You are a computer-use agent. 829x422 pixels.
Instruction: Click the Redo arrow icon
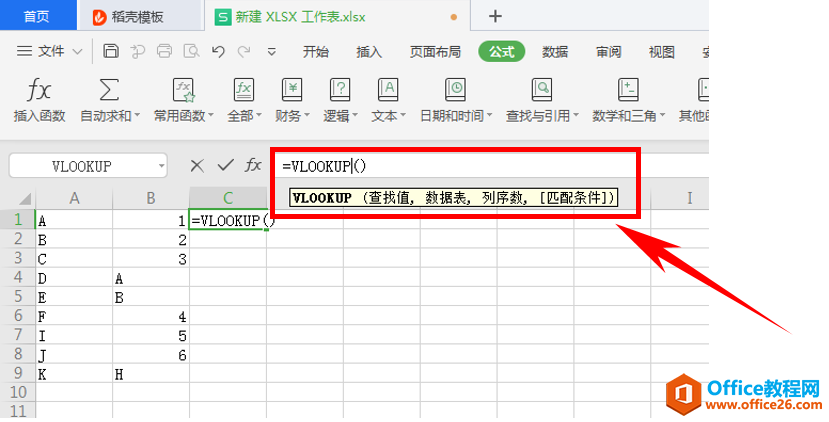click(x=244, y=51)
